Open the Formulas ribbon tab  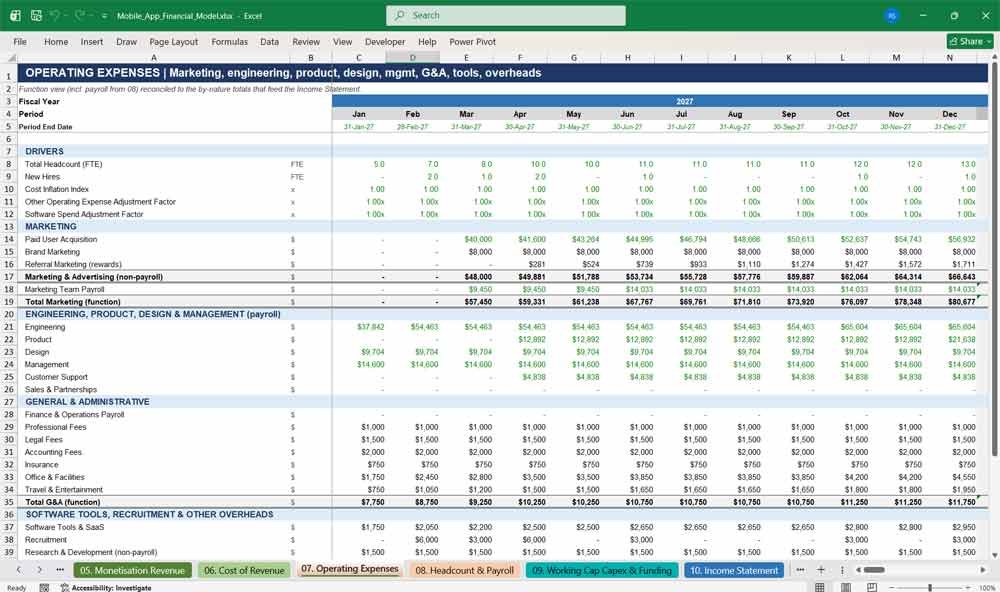(x=230, y=41)
